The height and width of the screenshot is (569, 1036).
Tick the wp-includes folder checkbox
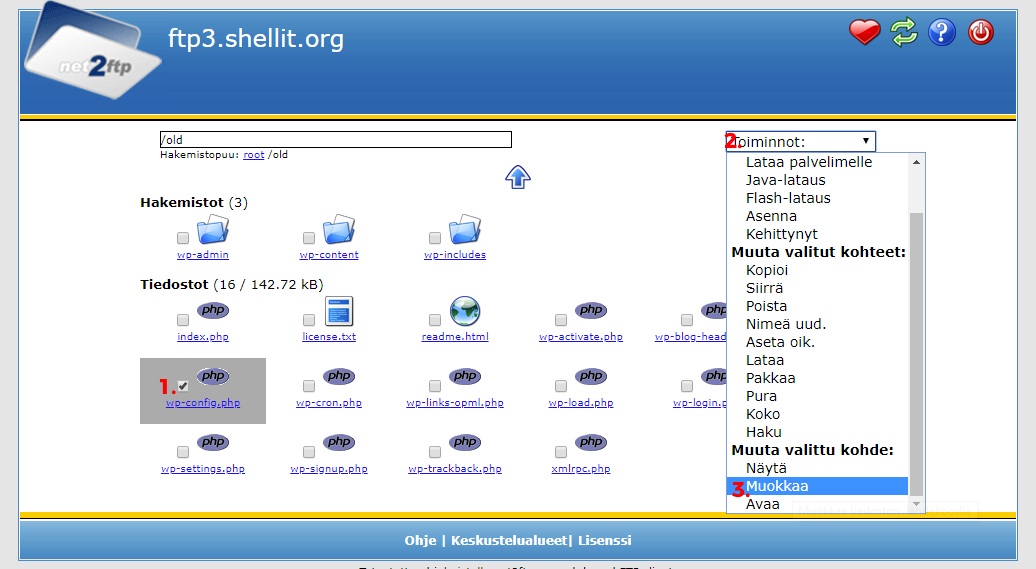click(435, 238)
